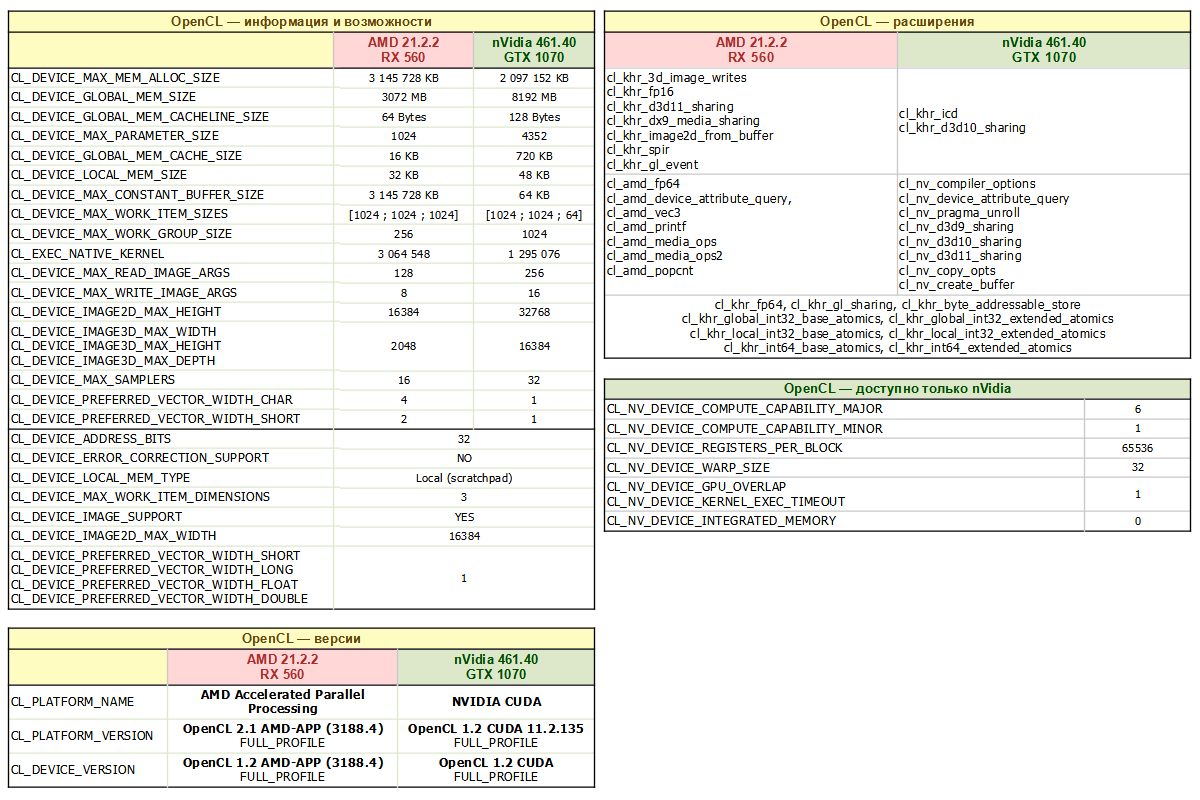Screen dimensions: 1200x800
Task: Click the "720 KB" cache size value
Action: pos(534,156)
